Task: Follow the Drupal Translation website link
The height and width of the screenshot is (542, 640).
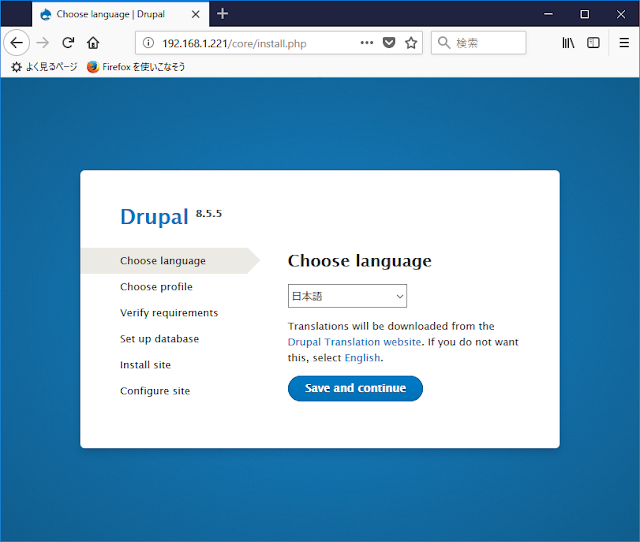Action: click(354, 342)
